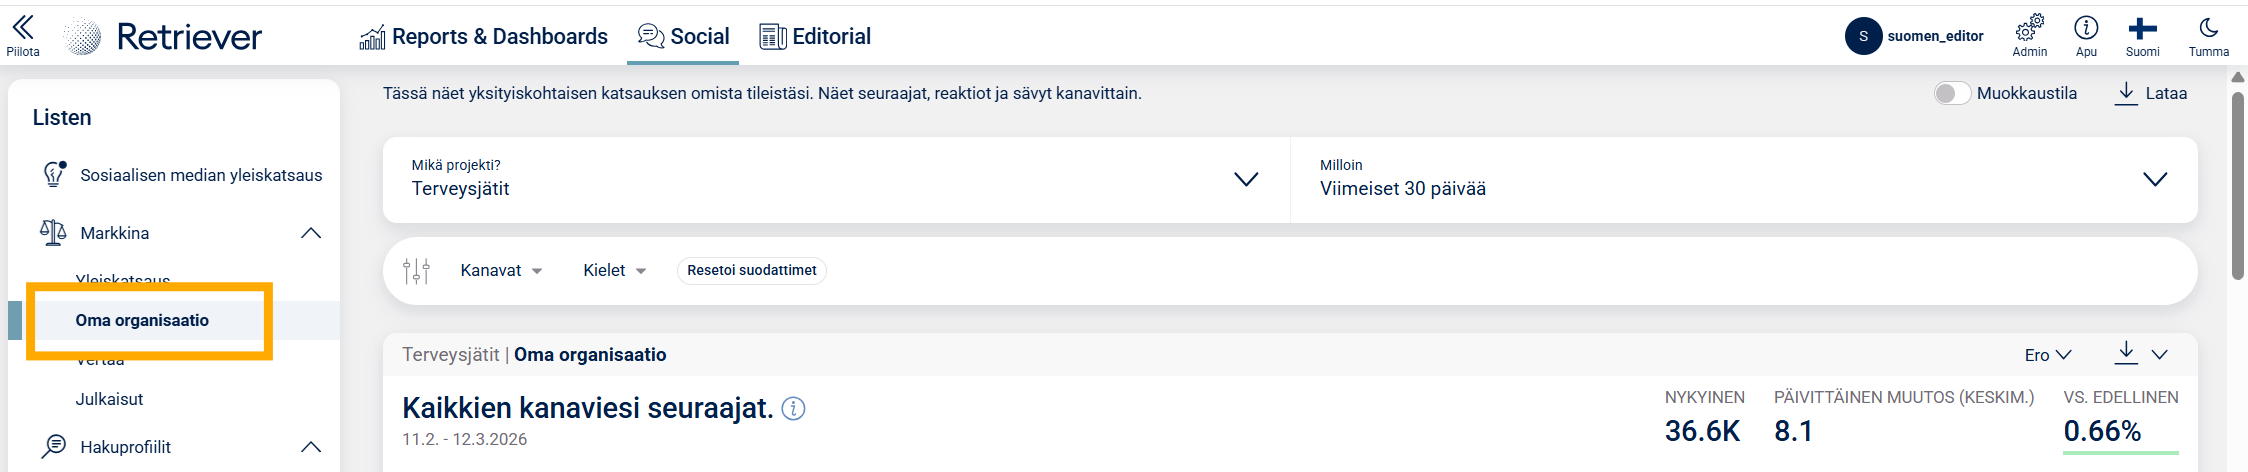Click the filter sliders icon
This screenshot has height=472, width=2248.
coord(416,271)
